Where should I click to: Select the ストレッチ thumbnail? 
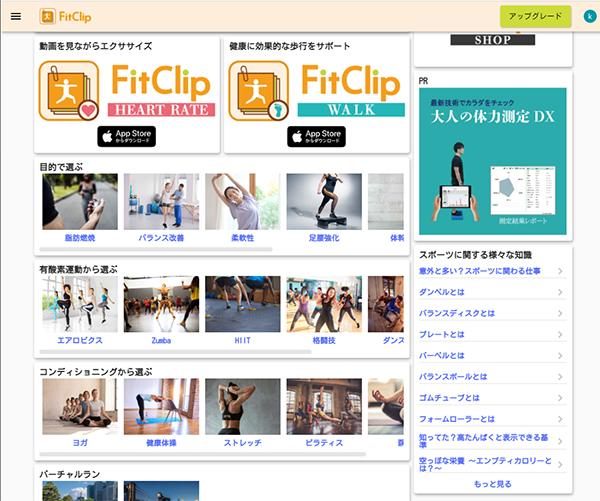tap(243, 406)
